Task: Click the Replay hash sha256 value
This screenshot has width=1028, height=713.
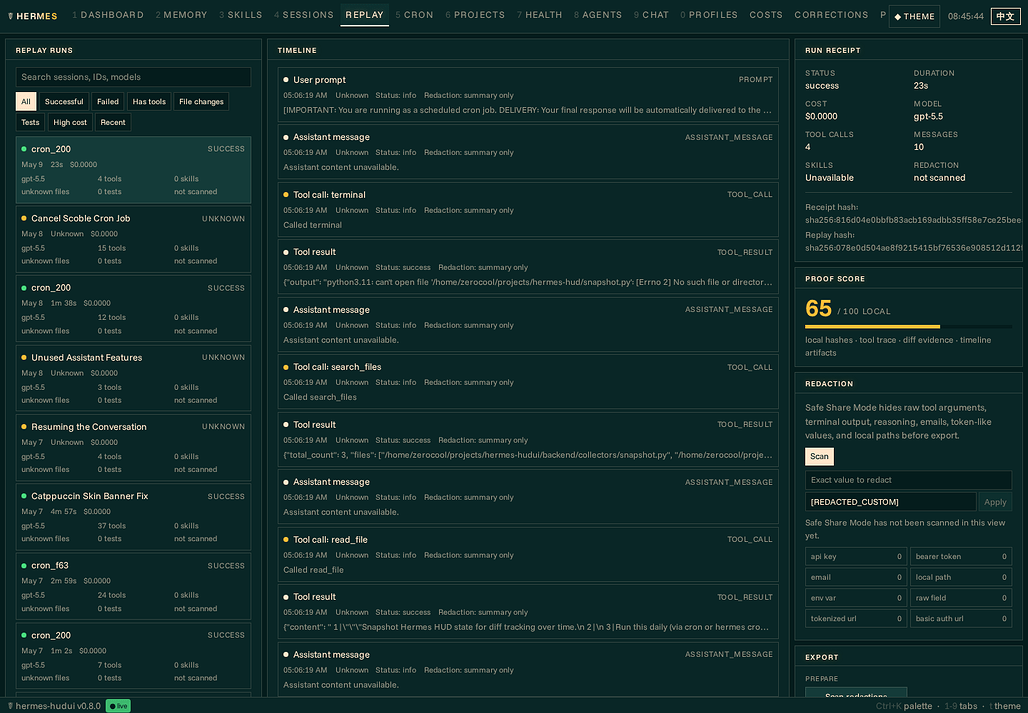Action: click(x=913, y=248)
